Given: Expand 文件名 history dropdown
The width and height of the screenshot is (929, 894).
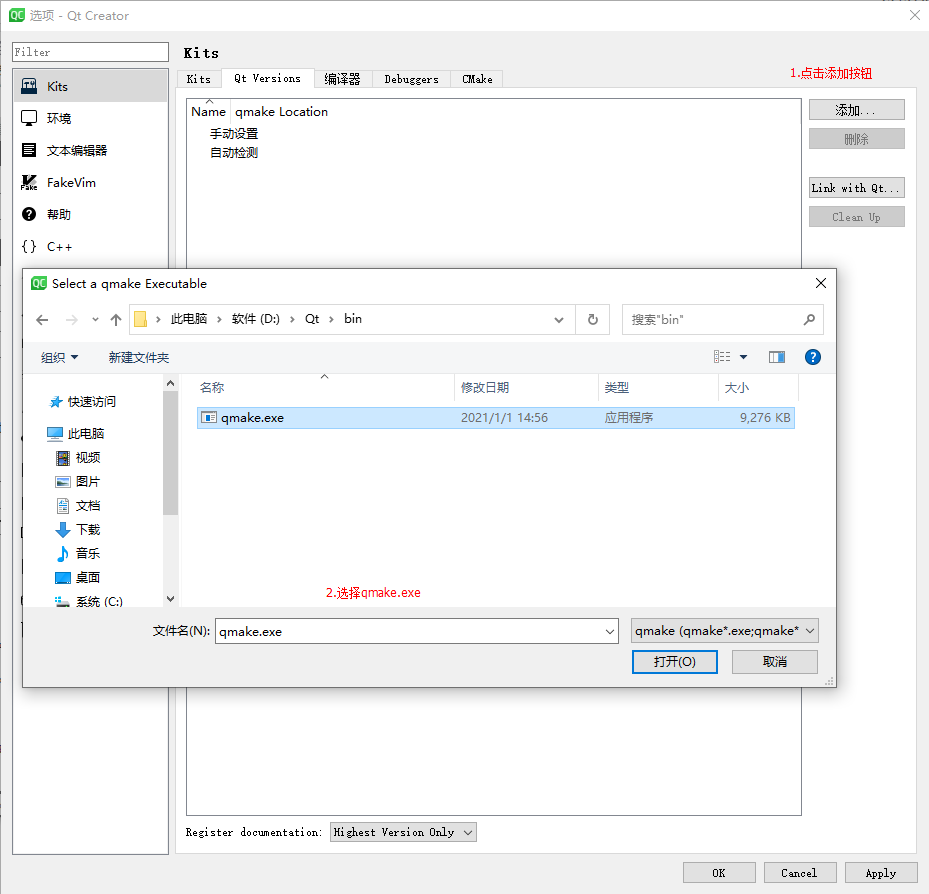Looking at the screenshot, I should click(x=610, y=632).
